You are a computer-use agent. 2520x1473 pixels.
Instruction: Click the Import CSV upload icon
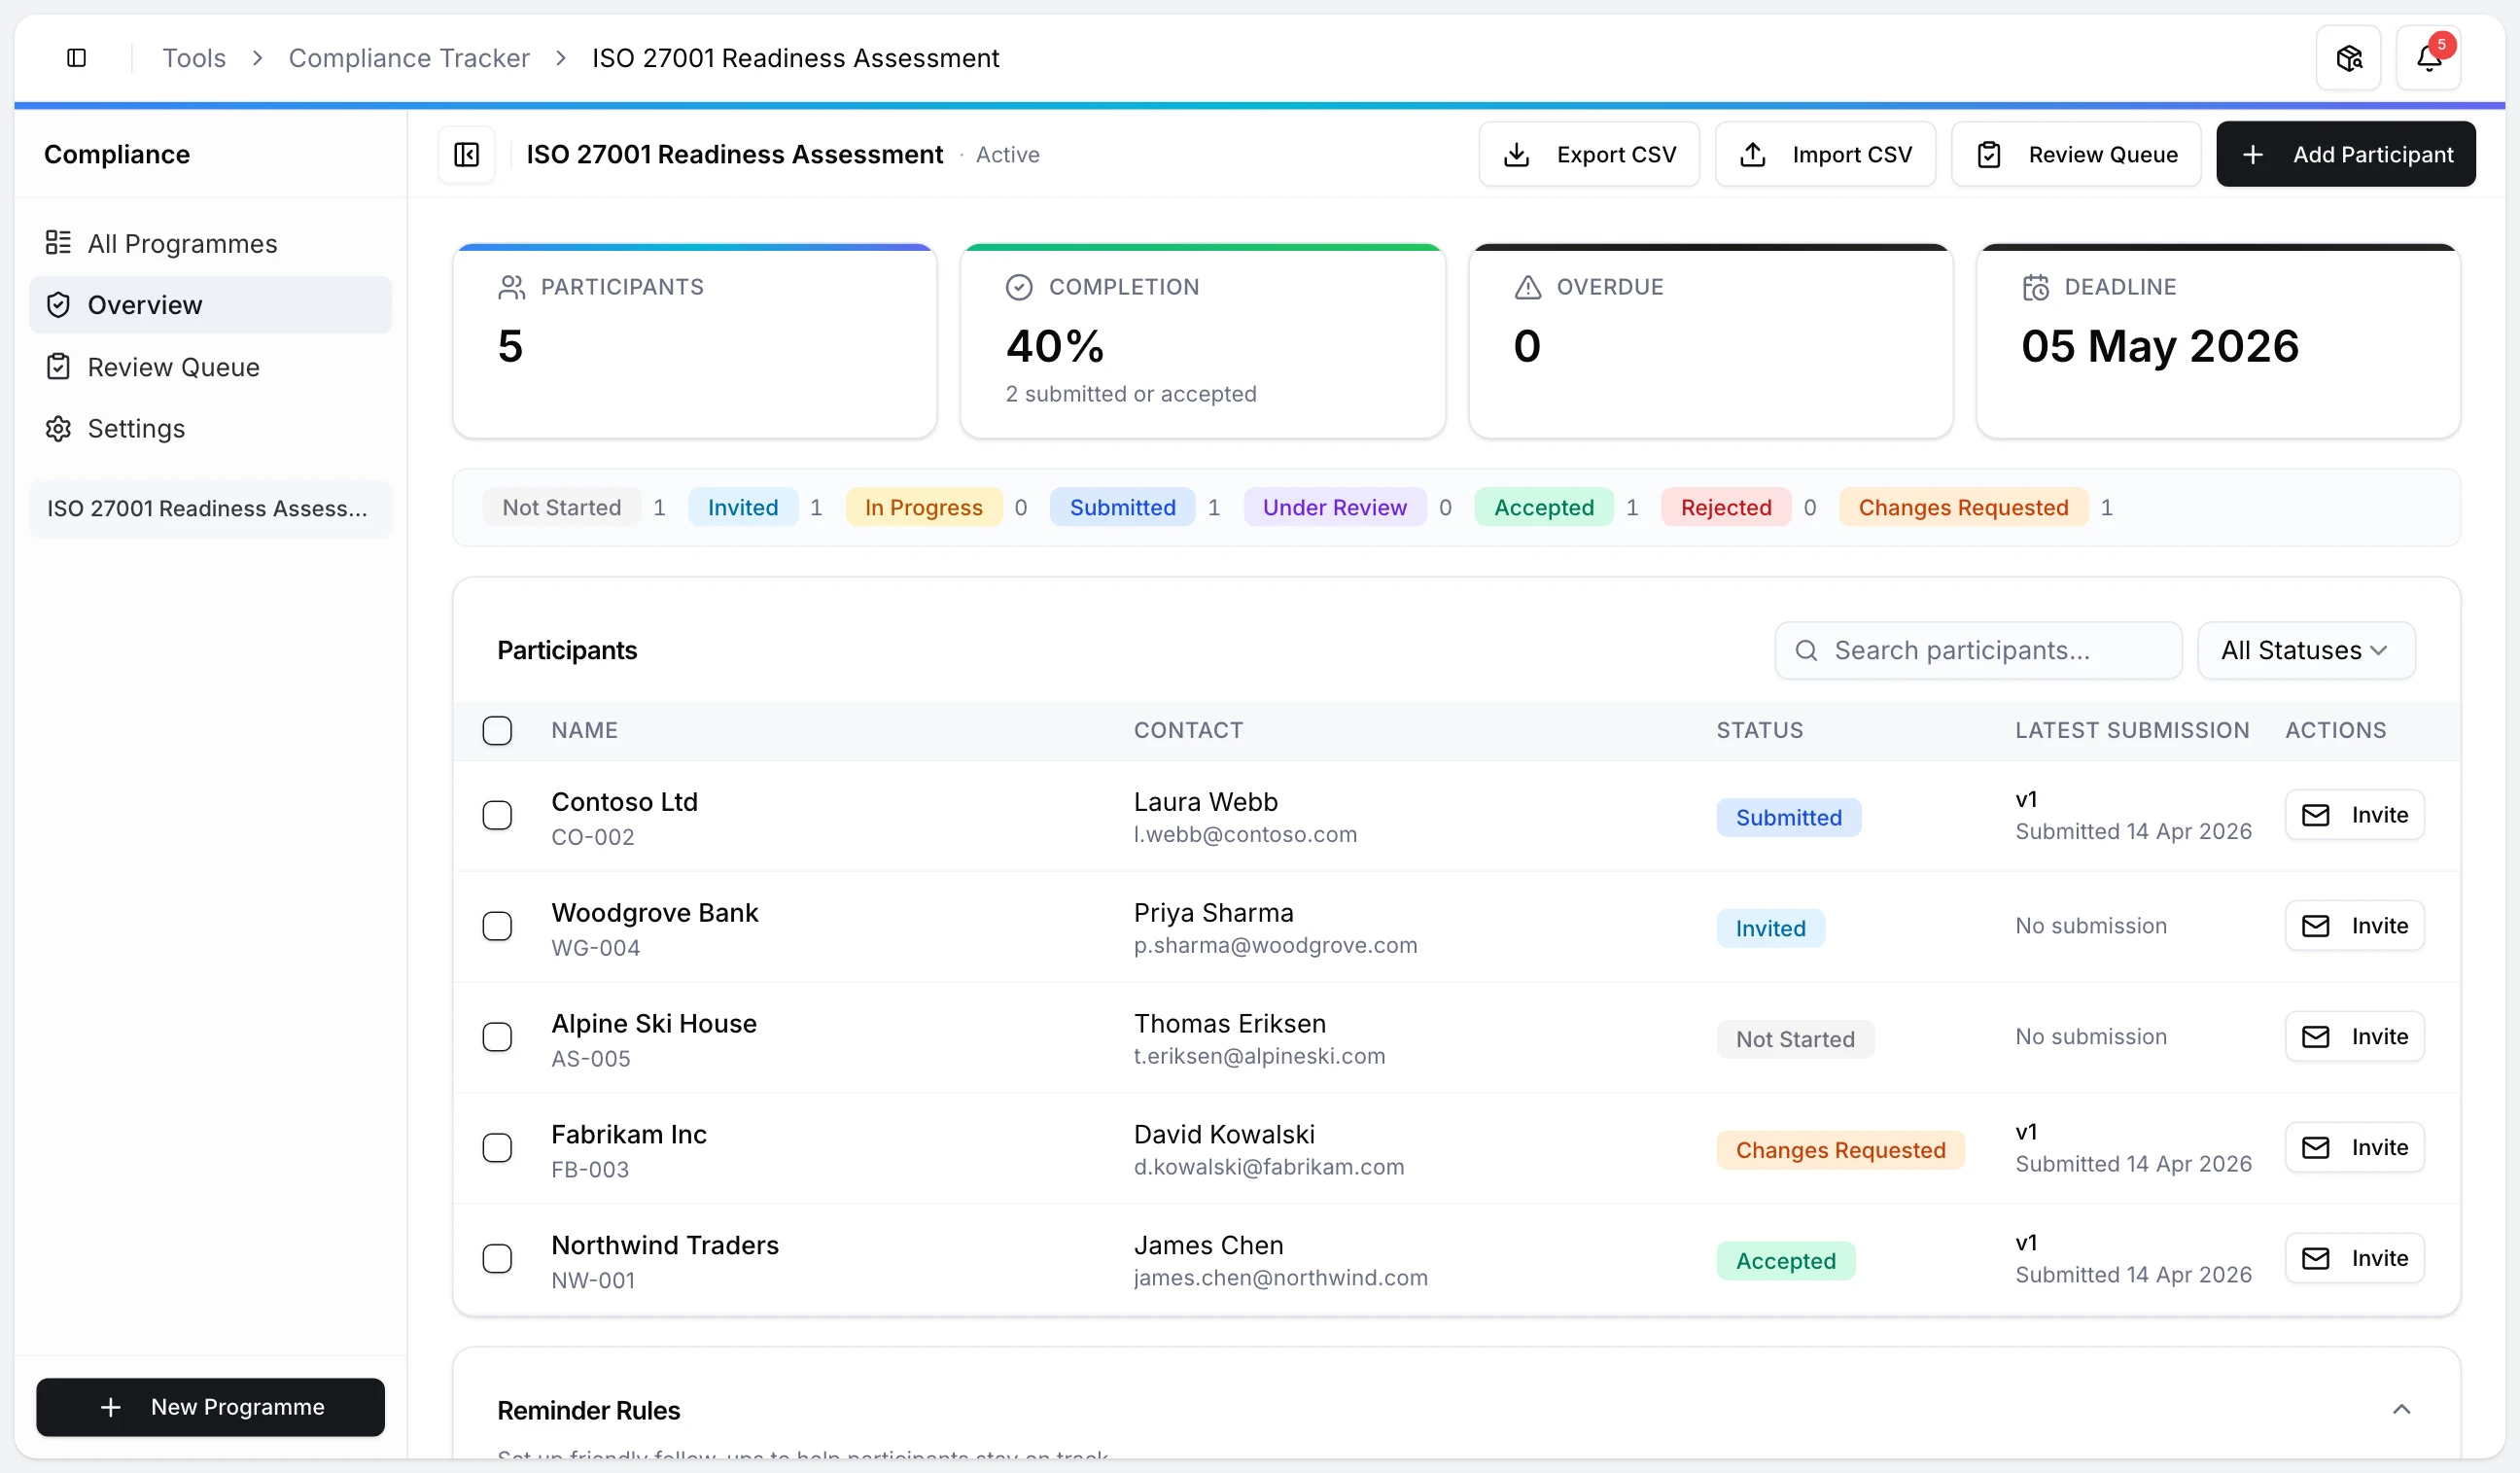(x=1753, y=154)
